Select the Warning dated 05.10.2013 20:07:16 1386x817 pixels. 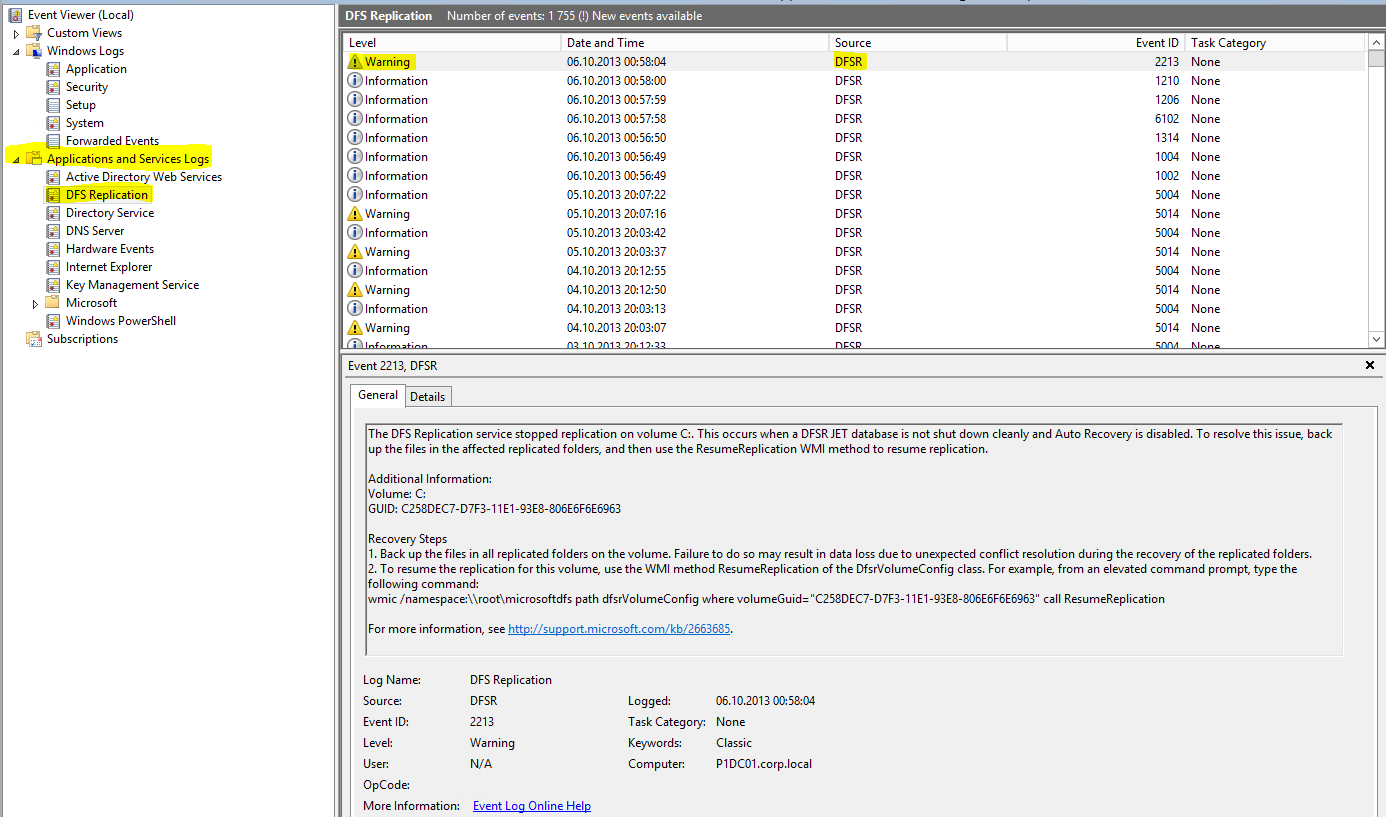point(855,214)
